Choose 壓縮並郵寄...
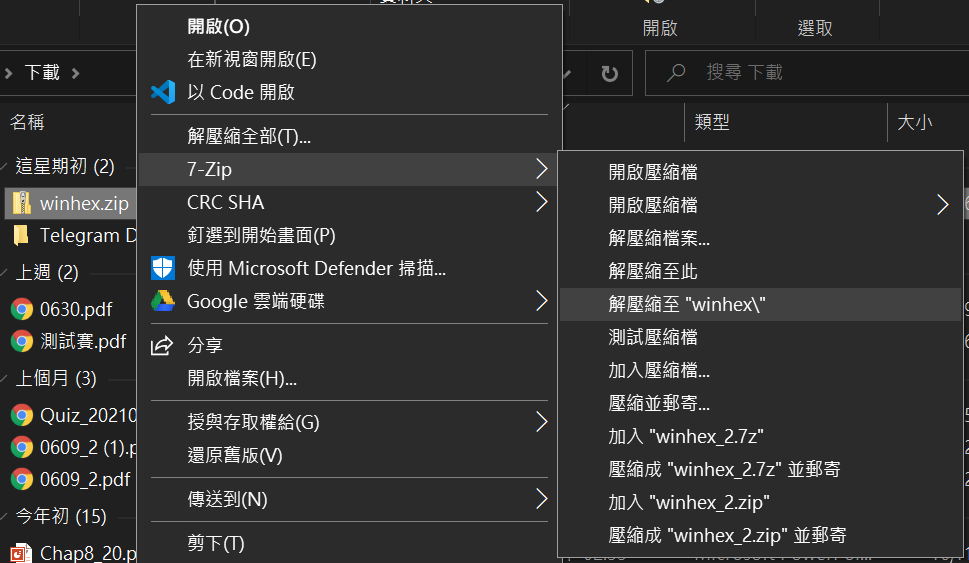The width and height of the screenshot is (969, 563). (761, 403)
